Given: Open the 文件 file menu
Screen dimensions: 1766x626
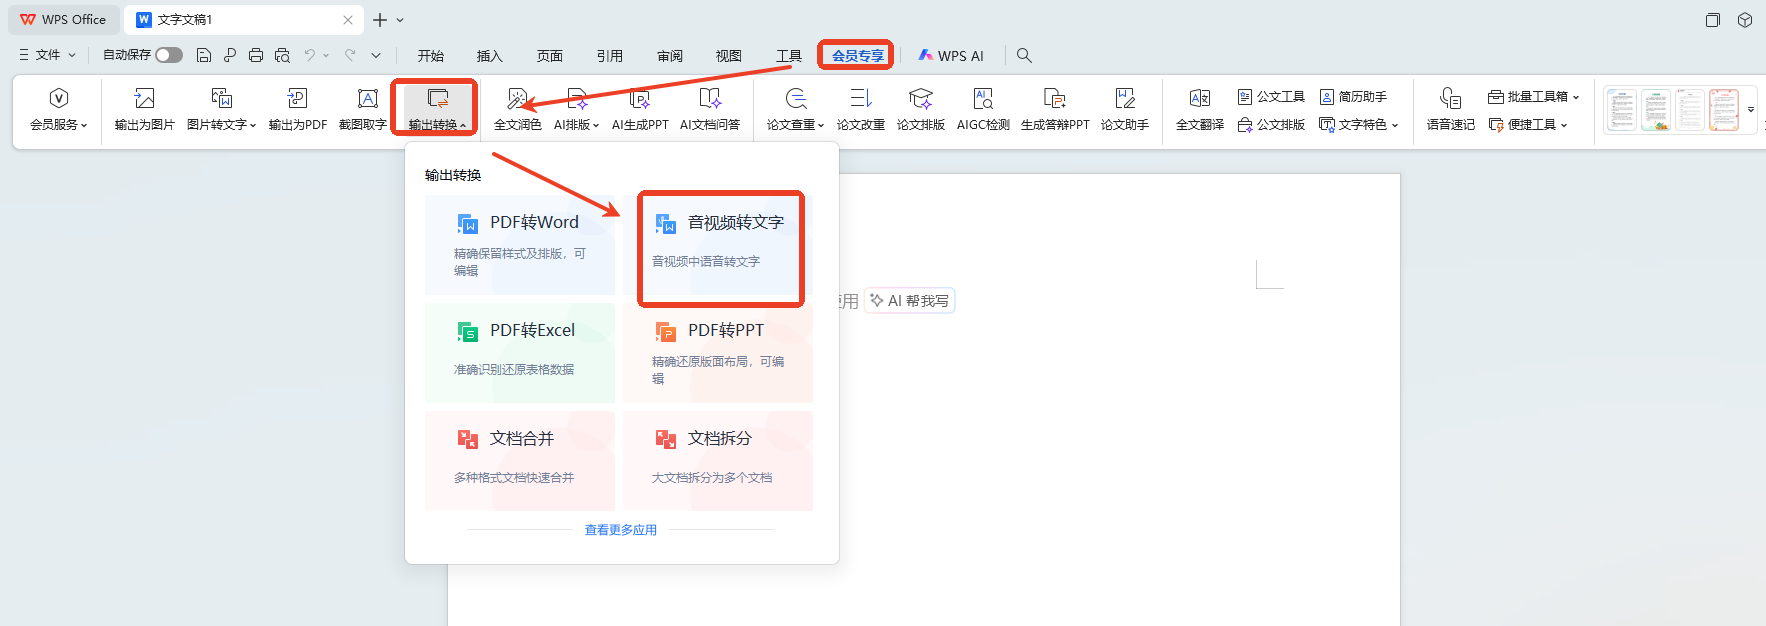Looking at the screenshot, I should pos(48,55).
